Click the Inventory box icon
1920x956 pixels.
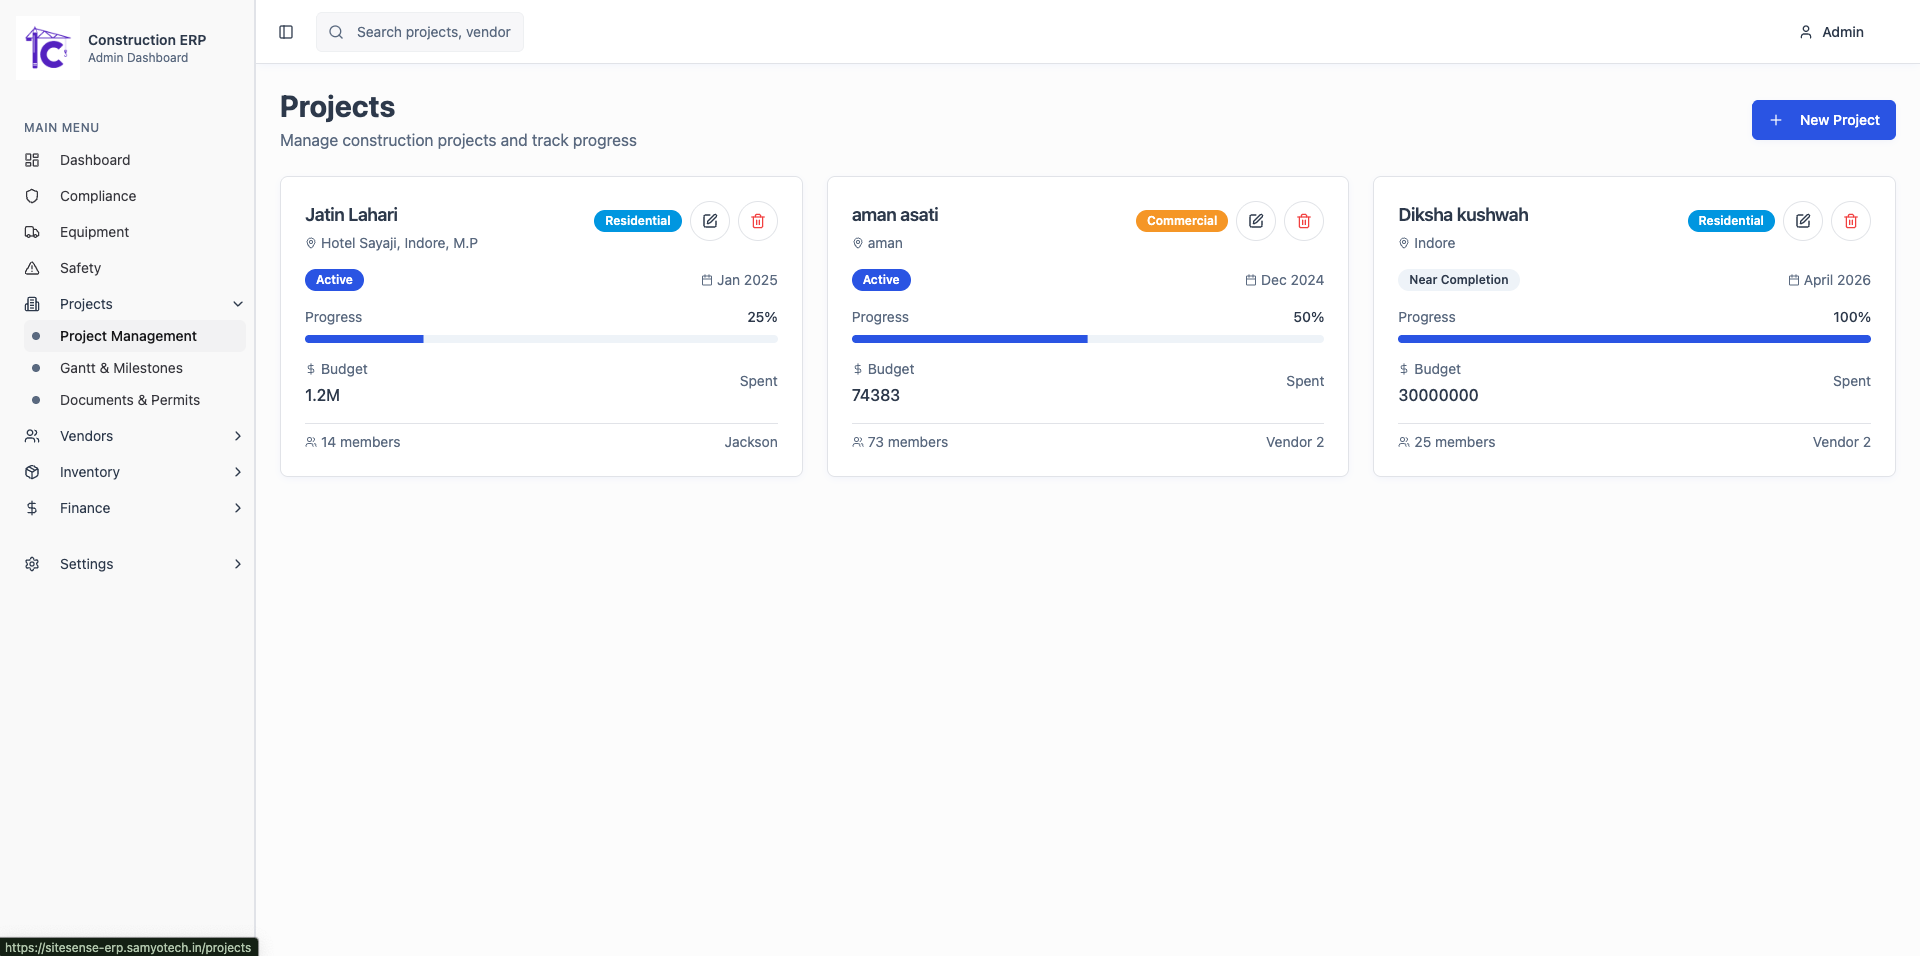32,472
